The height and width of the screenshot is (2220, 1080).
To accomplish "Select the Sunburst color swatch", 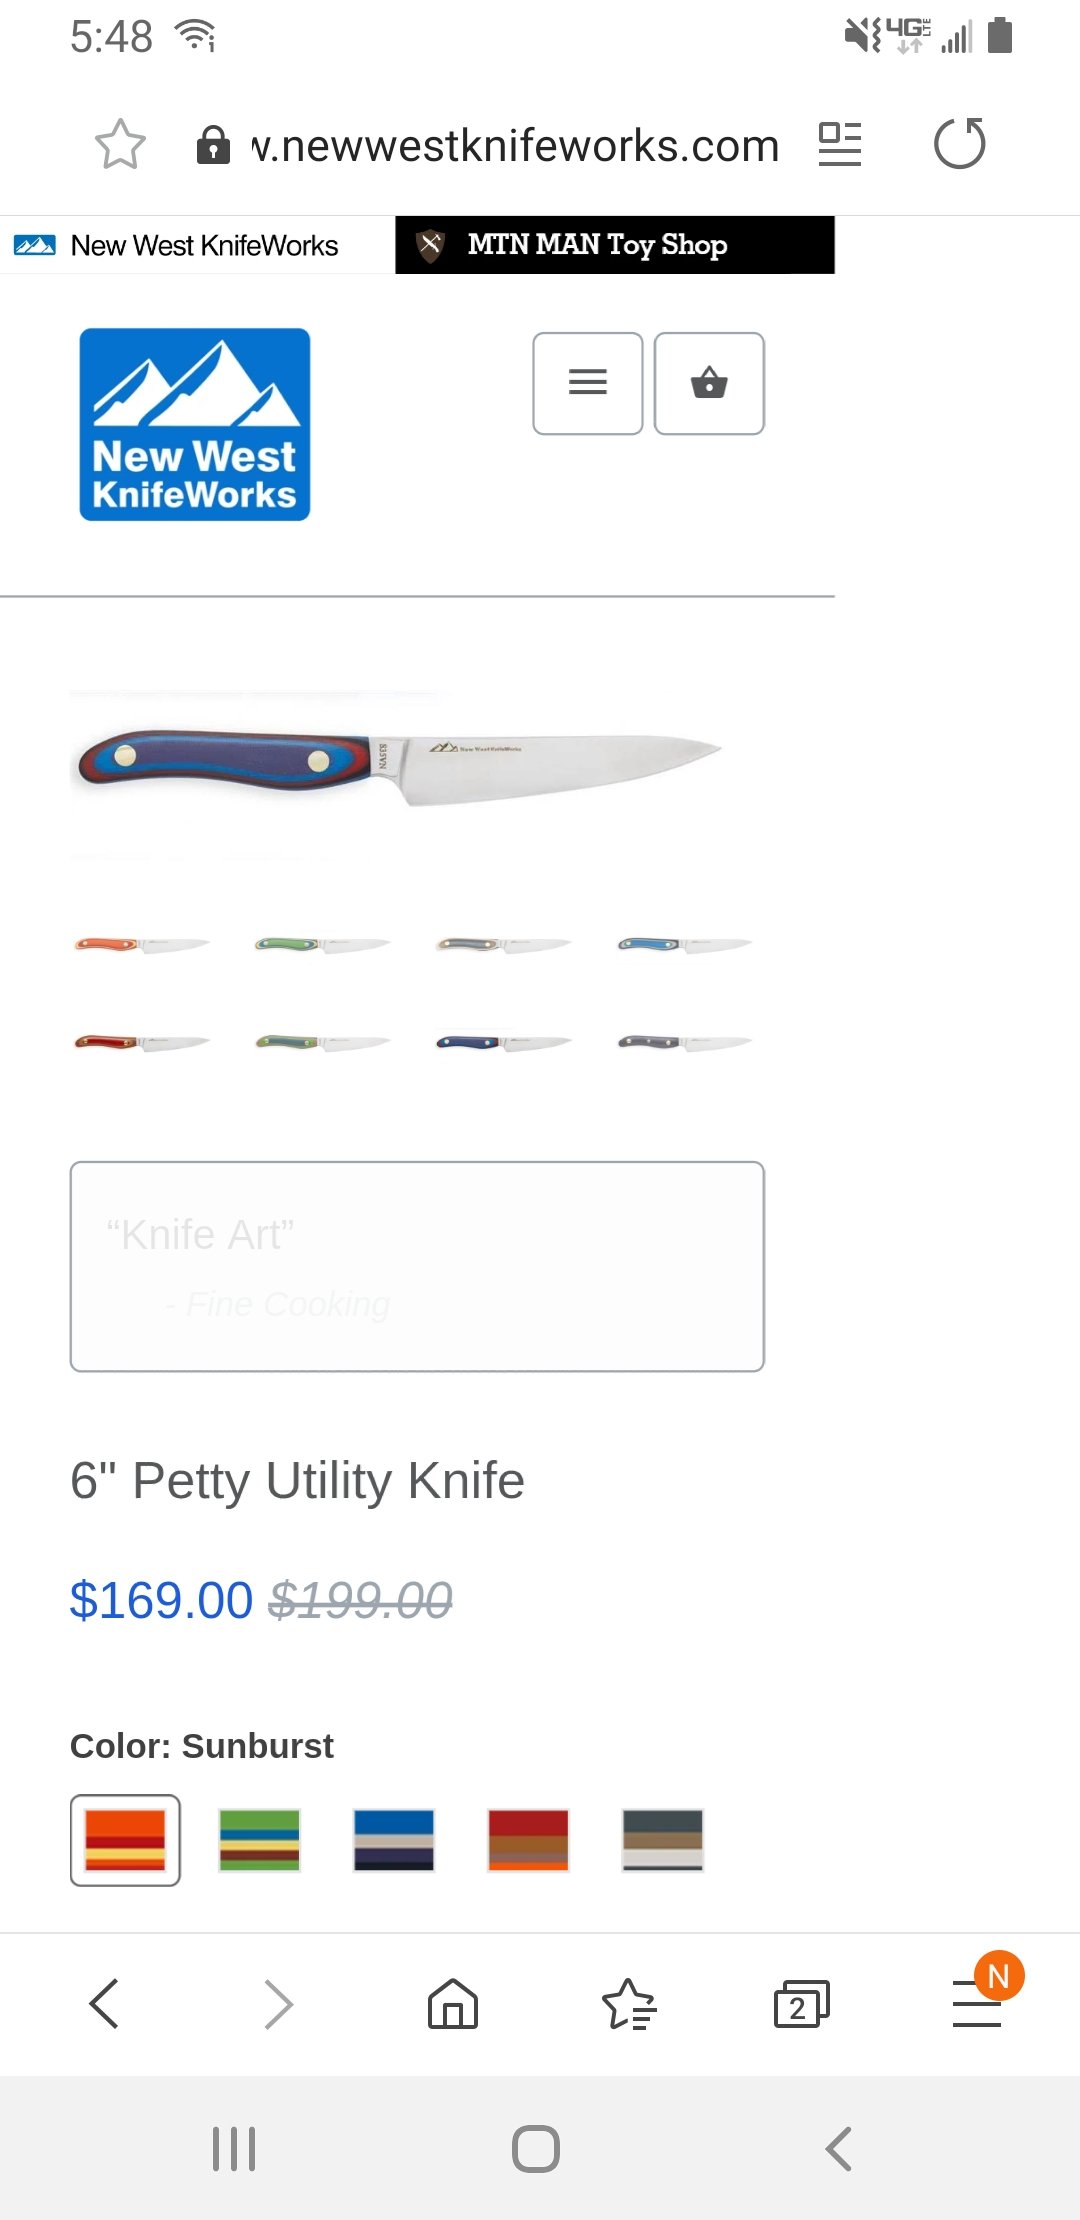I will [x=125, y=1840].
